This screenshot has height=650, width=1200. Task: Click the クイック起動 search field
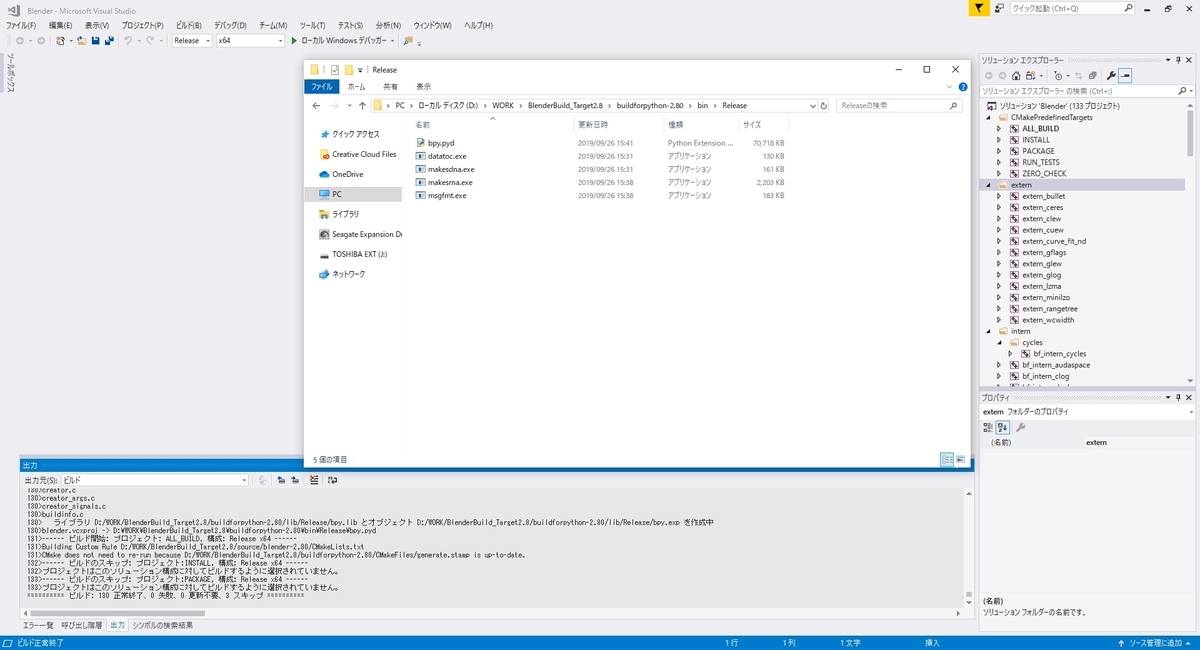pyautogui.click(x=1070, y=8)
